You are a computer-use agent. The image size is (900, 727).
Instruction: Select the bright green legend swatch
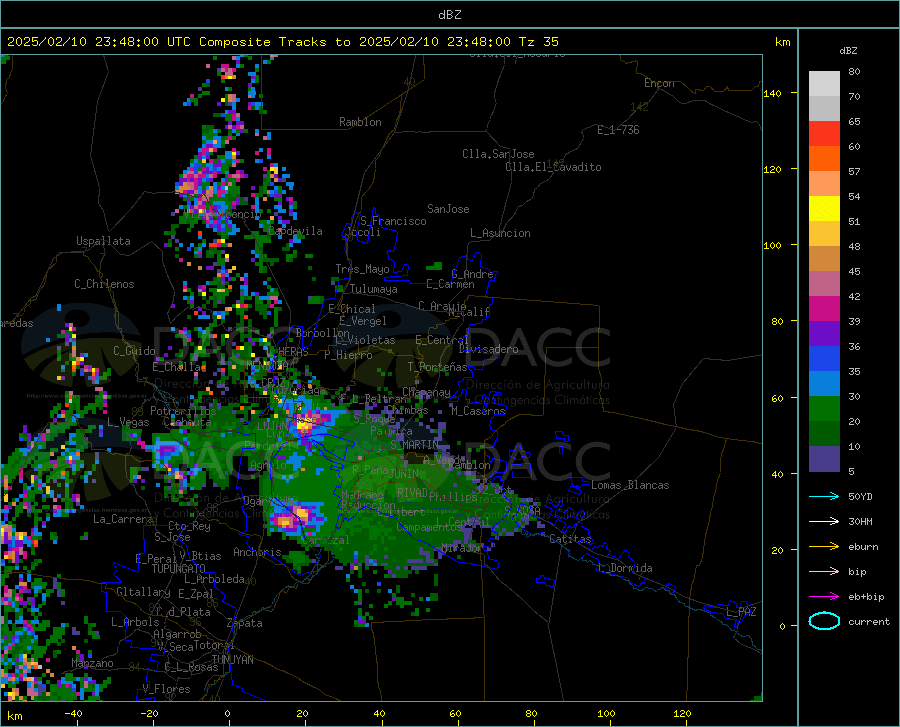pyautogui.click(x=824, y=409)
